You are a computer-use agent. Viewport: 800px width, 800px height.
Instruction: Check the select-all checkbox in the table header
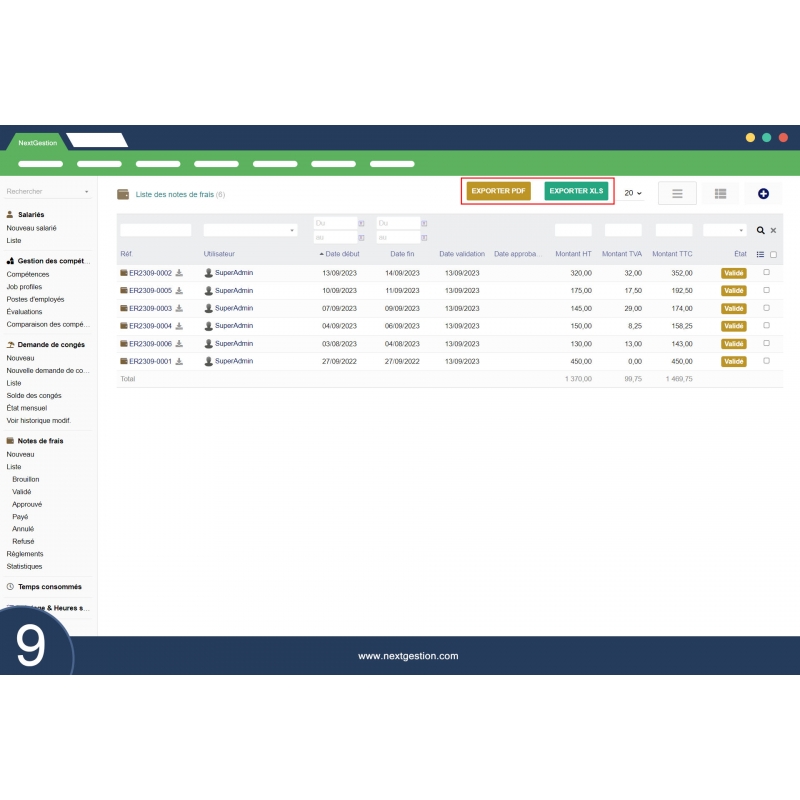point(773,253)
